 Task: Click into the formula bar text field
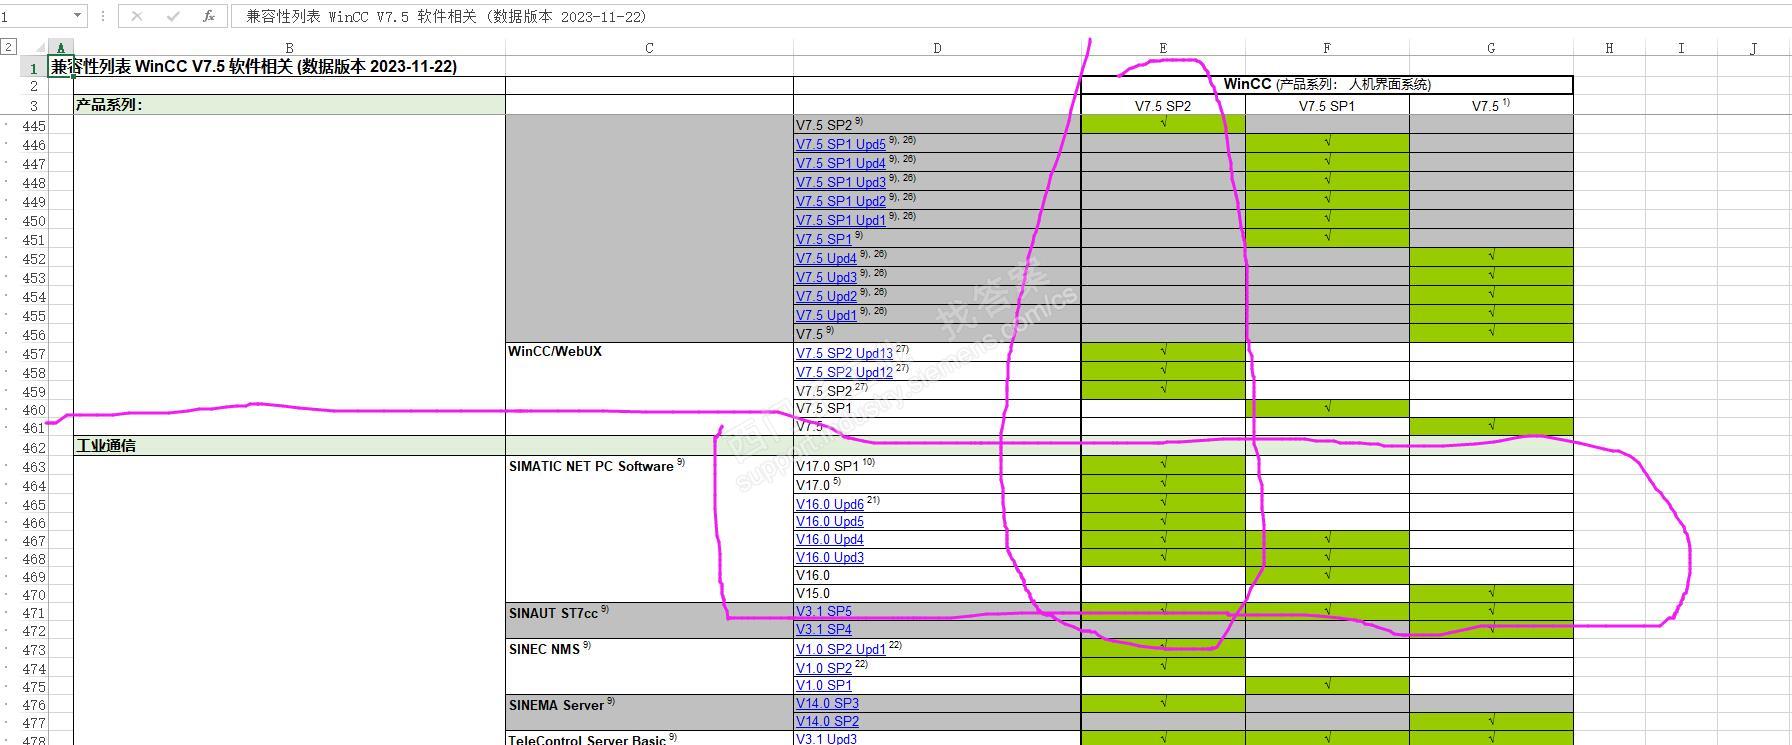pyautogui.click(x=1010, y=16)
